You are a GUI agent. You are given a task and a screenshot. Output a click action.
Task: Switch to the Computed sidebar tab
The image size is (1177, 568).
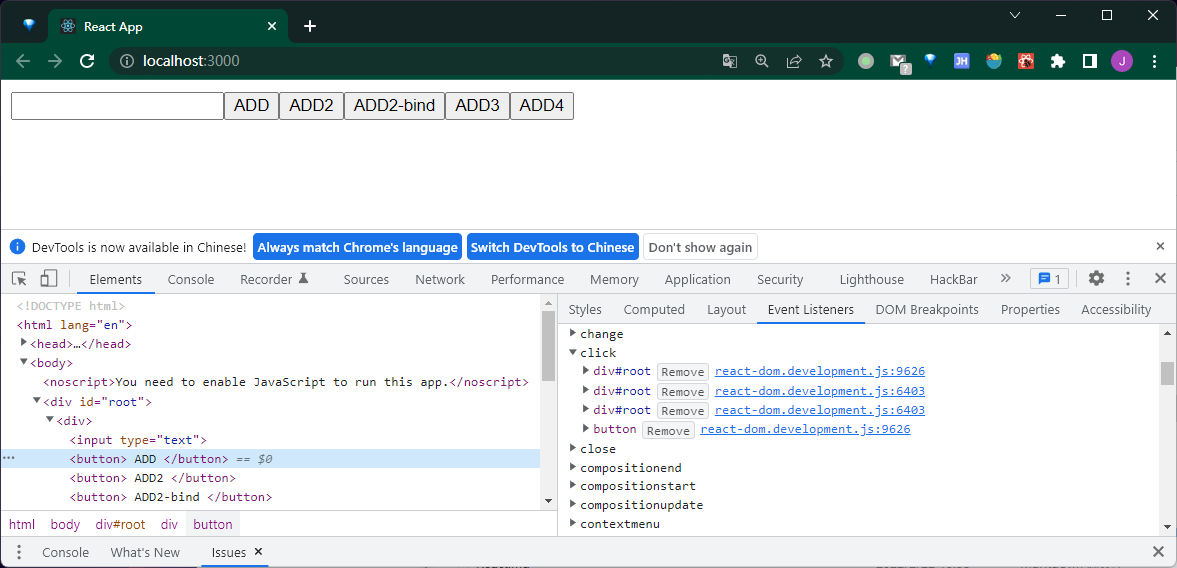(655, 309)
